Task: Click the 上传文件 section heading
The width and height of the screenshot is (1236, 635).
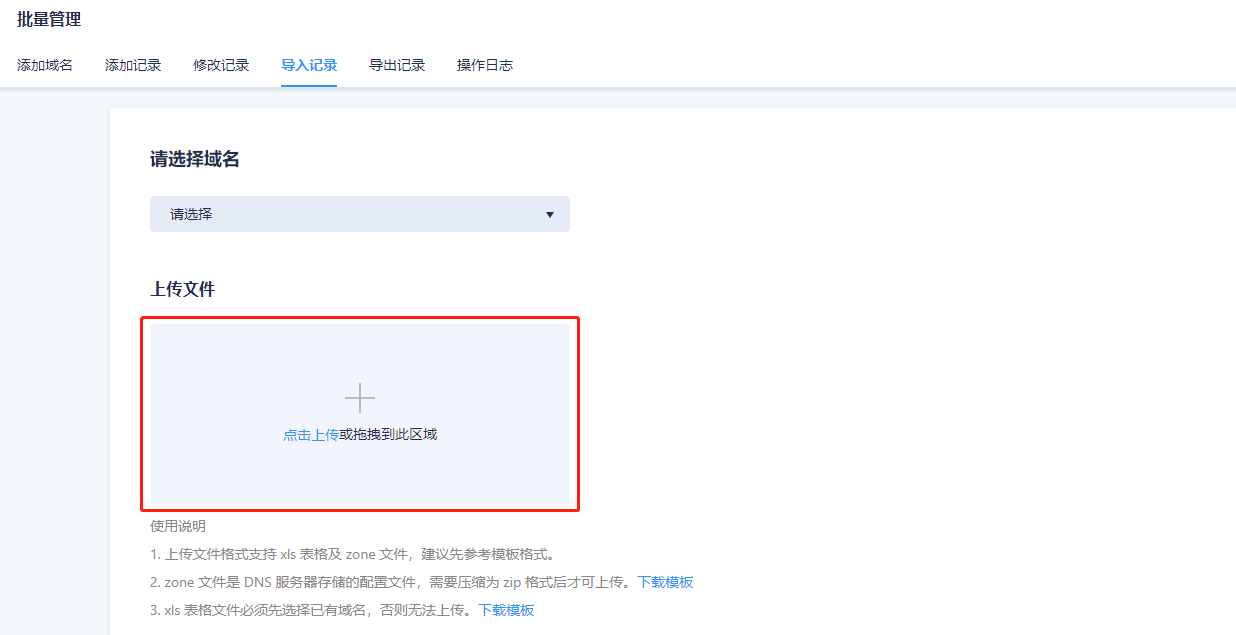Action: [183, 289]
